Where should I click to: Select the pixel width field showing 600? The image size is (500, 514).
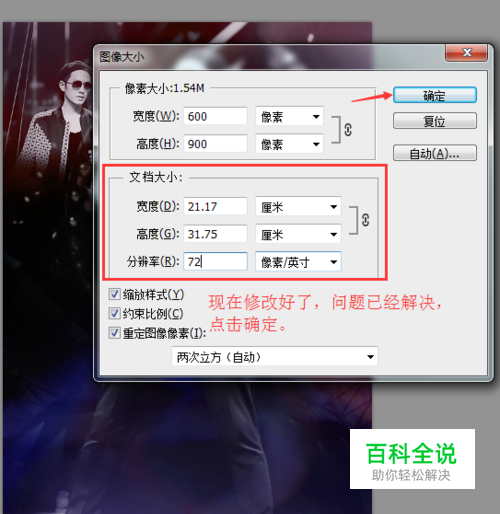pyautogui.click(x=215, y=116)
